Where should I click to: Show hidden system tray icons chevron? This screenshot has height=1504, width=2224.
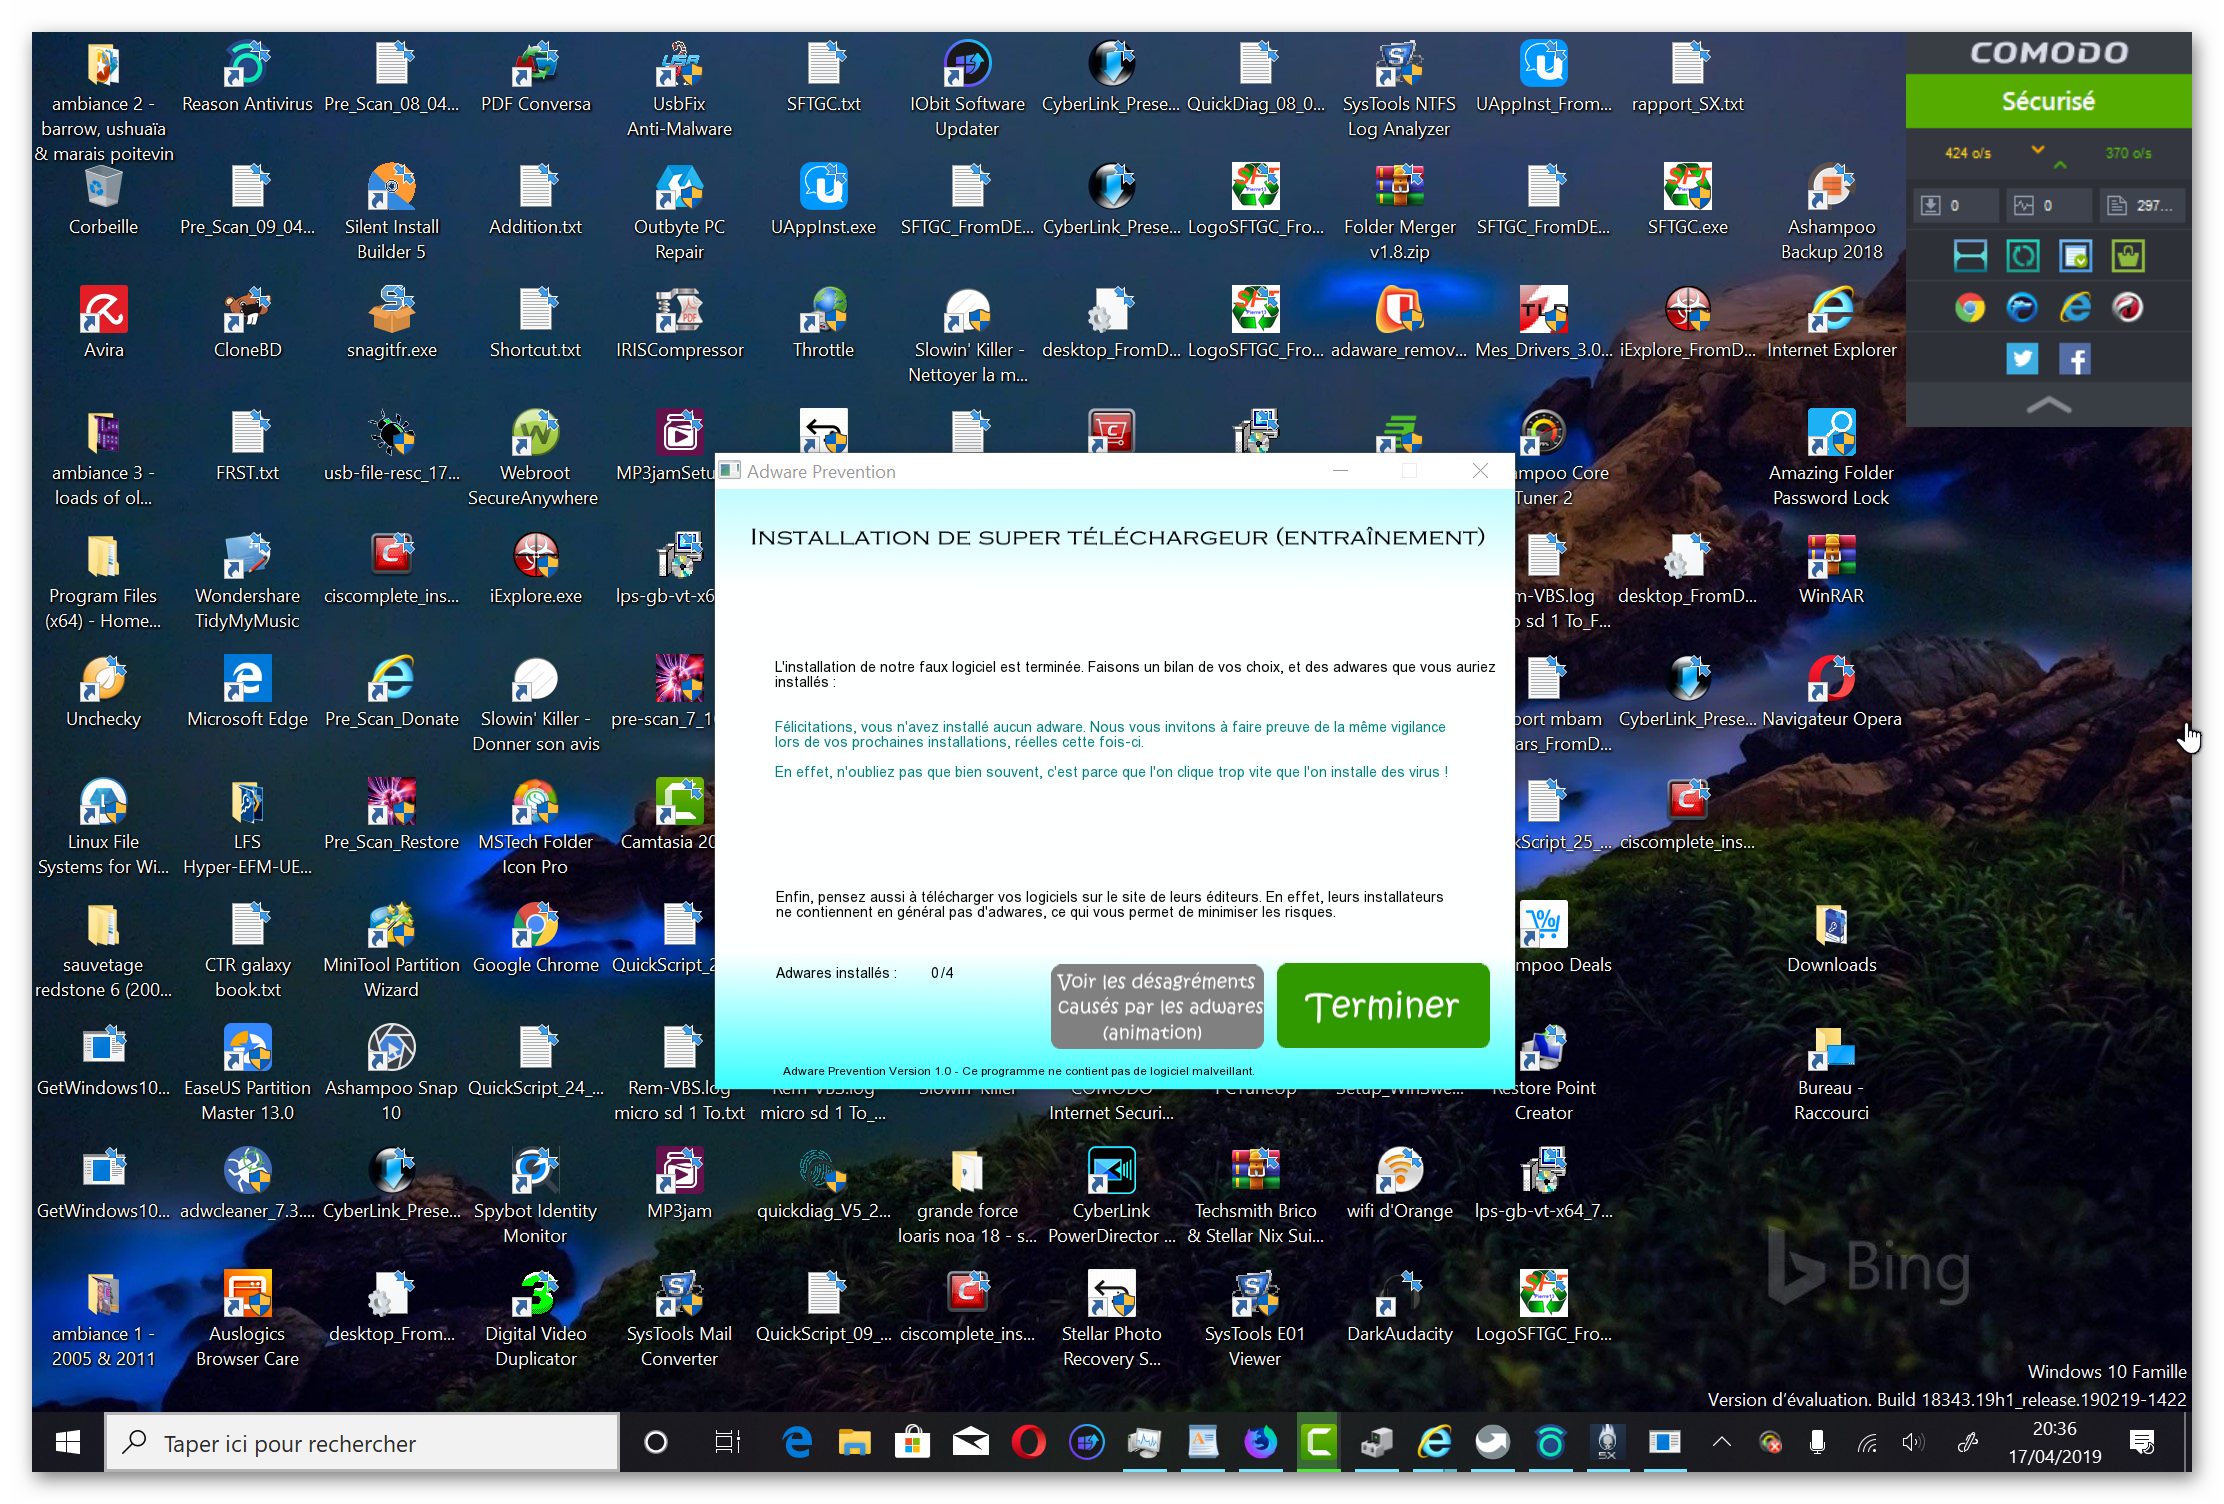tap(1721, 1442)
